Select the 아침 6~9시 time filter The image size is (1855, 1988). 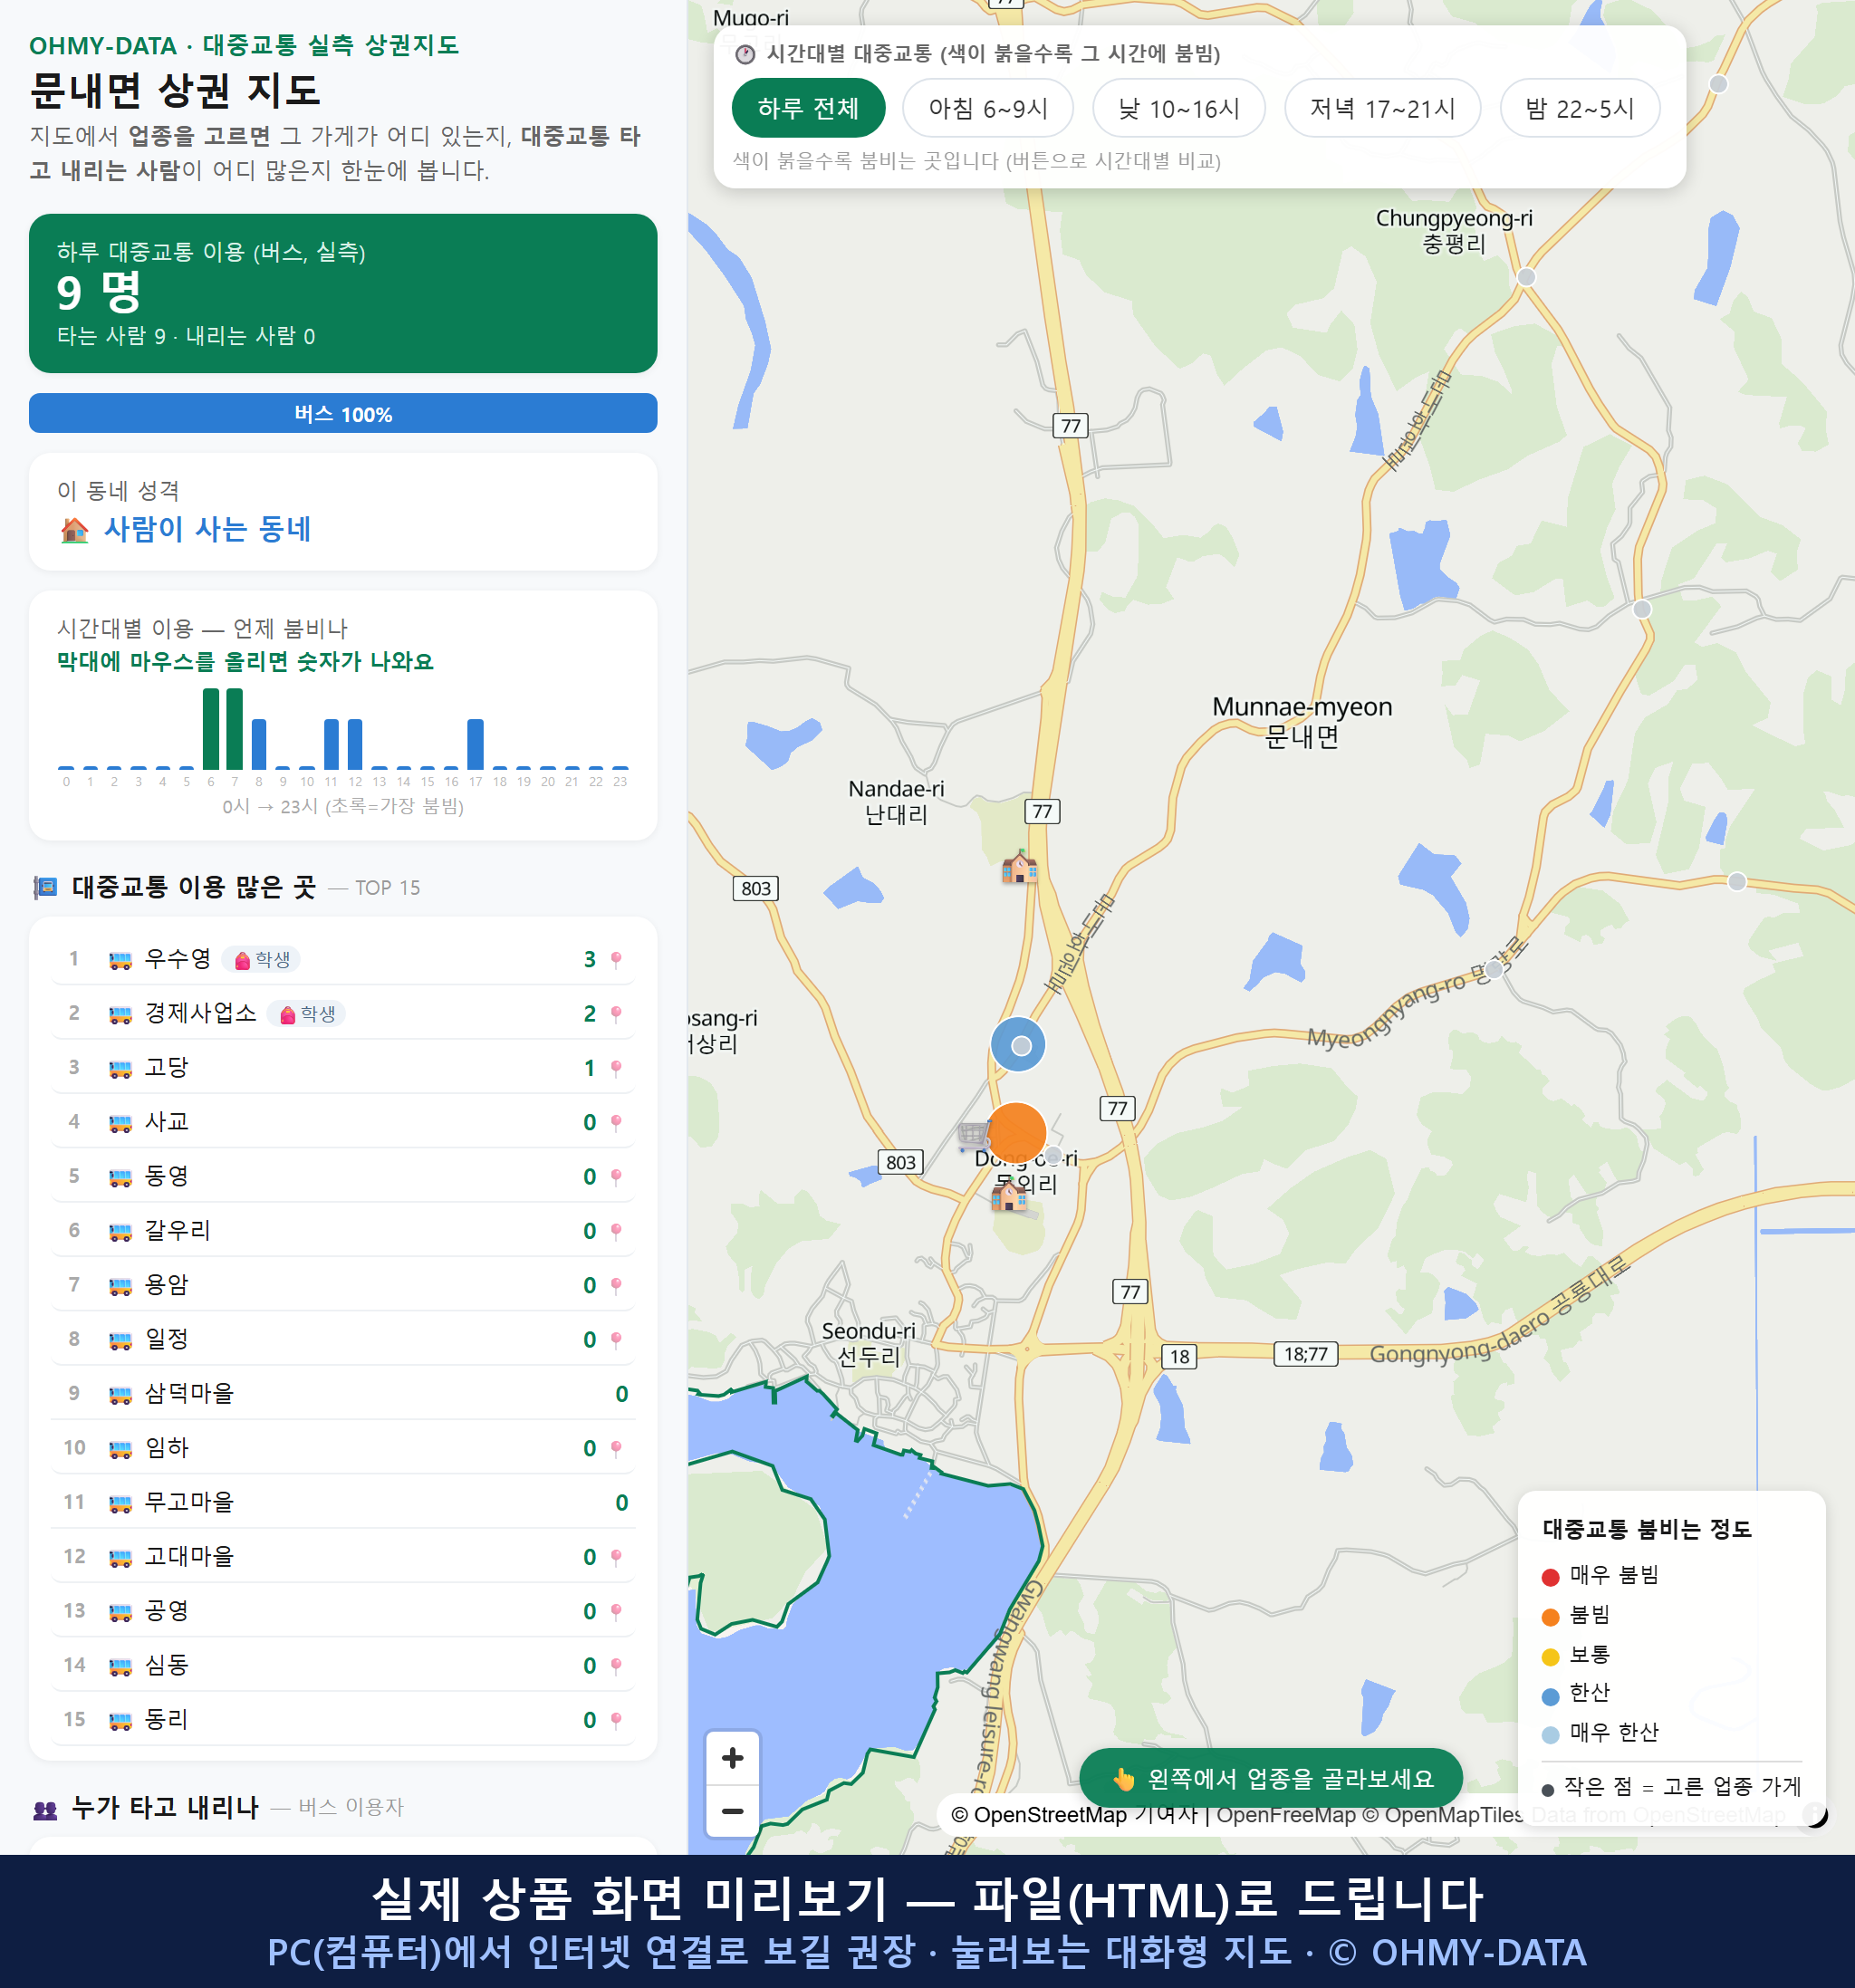pos(987,108)
